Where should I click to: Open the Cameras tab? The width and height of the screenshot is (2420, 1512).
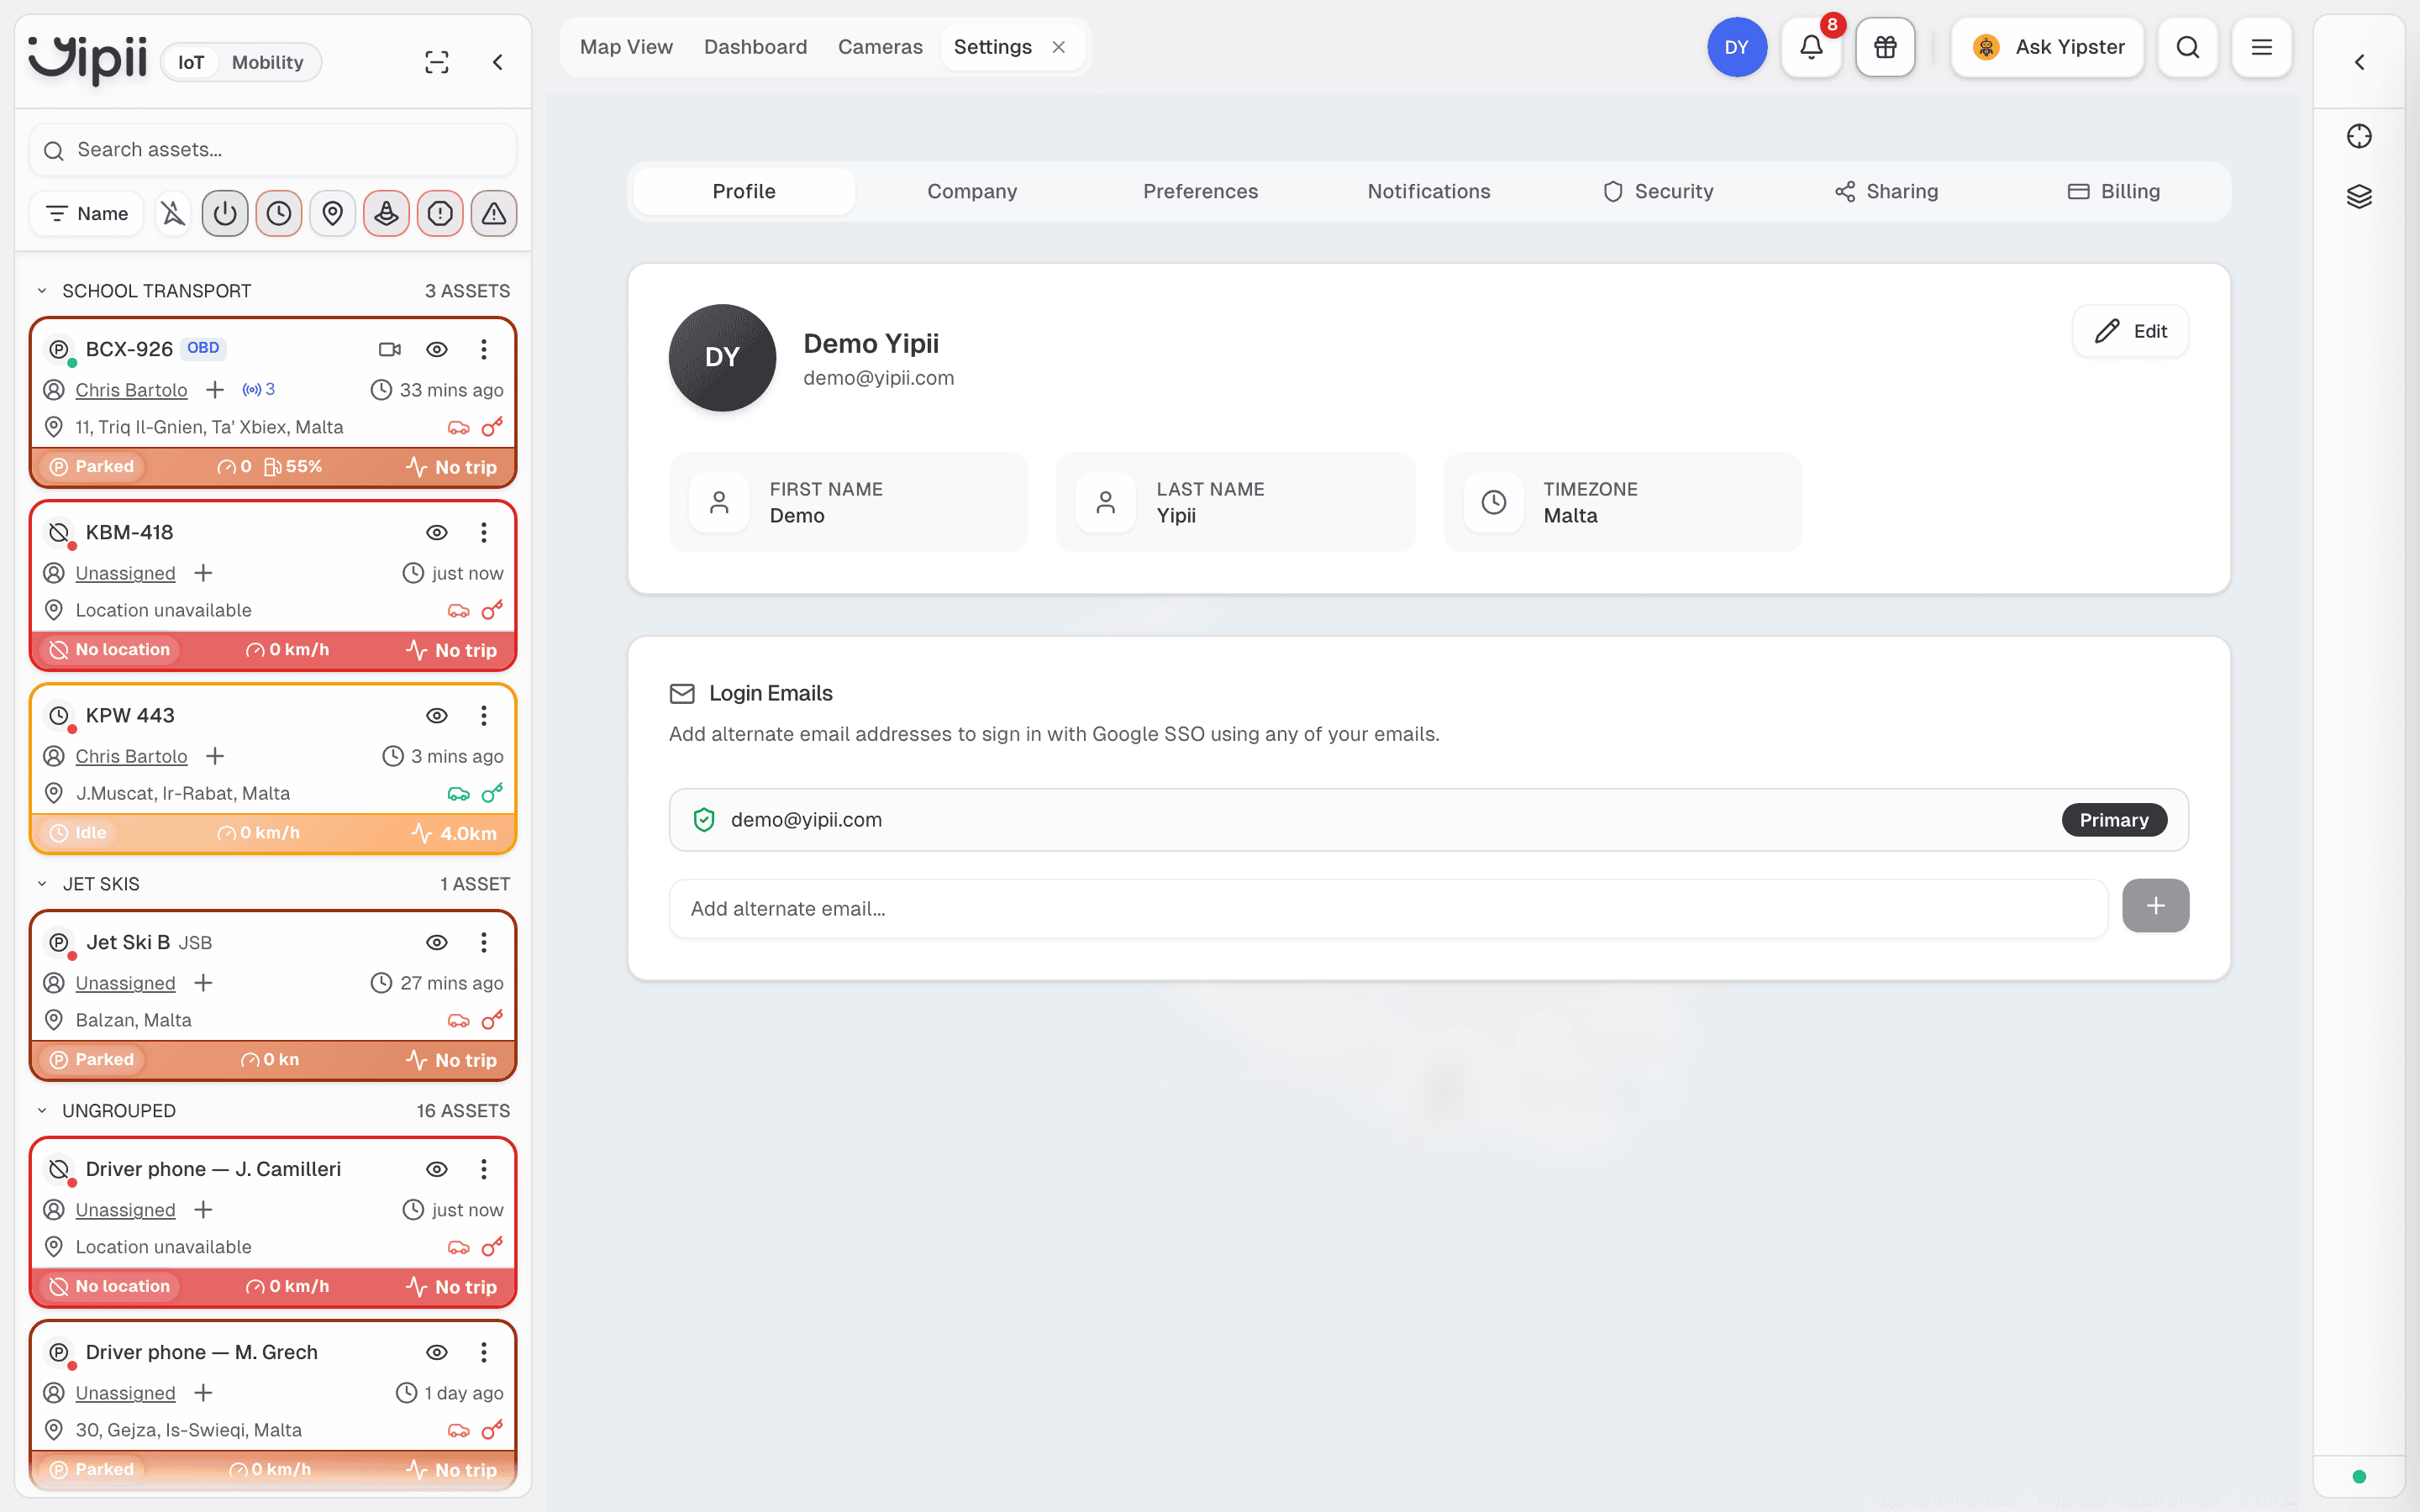pyautogui.click(x=880, y=47)
